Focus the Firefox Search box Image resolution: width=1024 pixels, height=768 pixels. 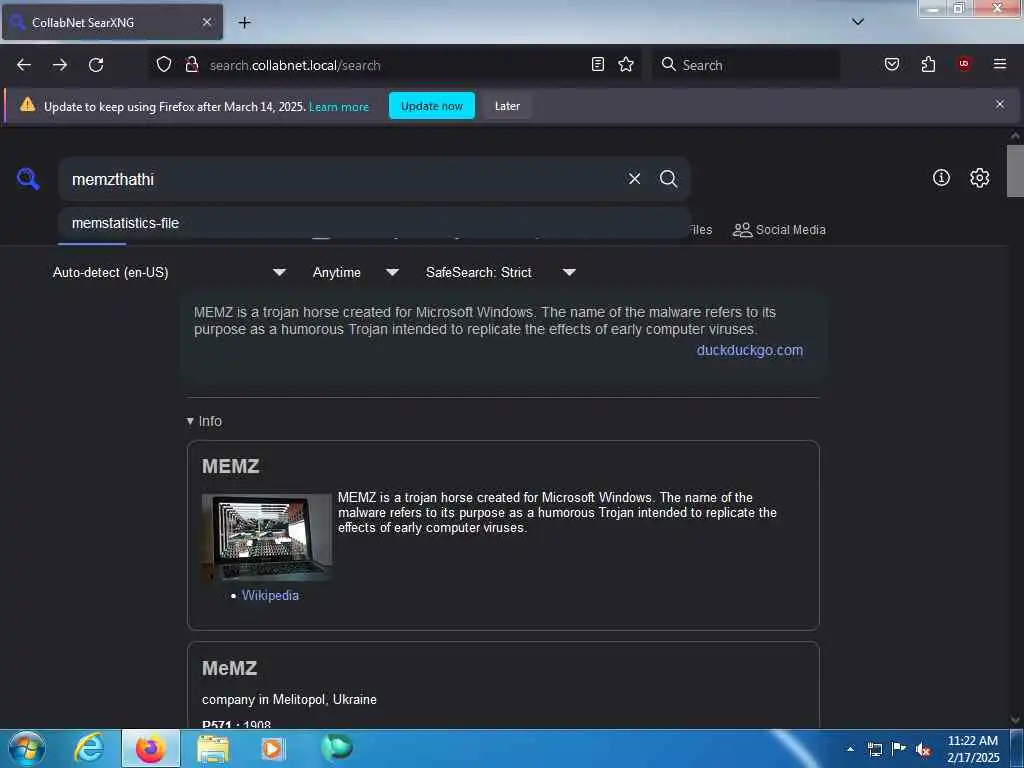click(745, 65)
